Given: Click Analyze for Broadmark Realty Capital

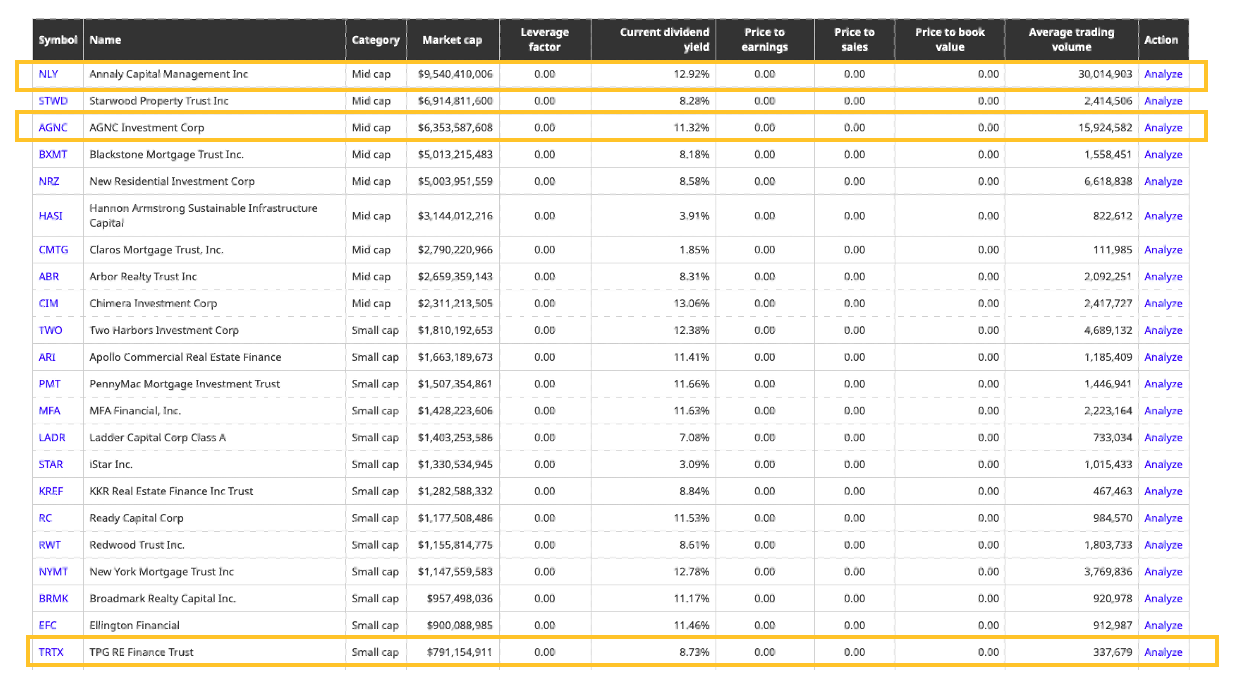Looking at the screenshot, I should point(1163,599).
